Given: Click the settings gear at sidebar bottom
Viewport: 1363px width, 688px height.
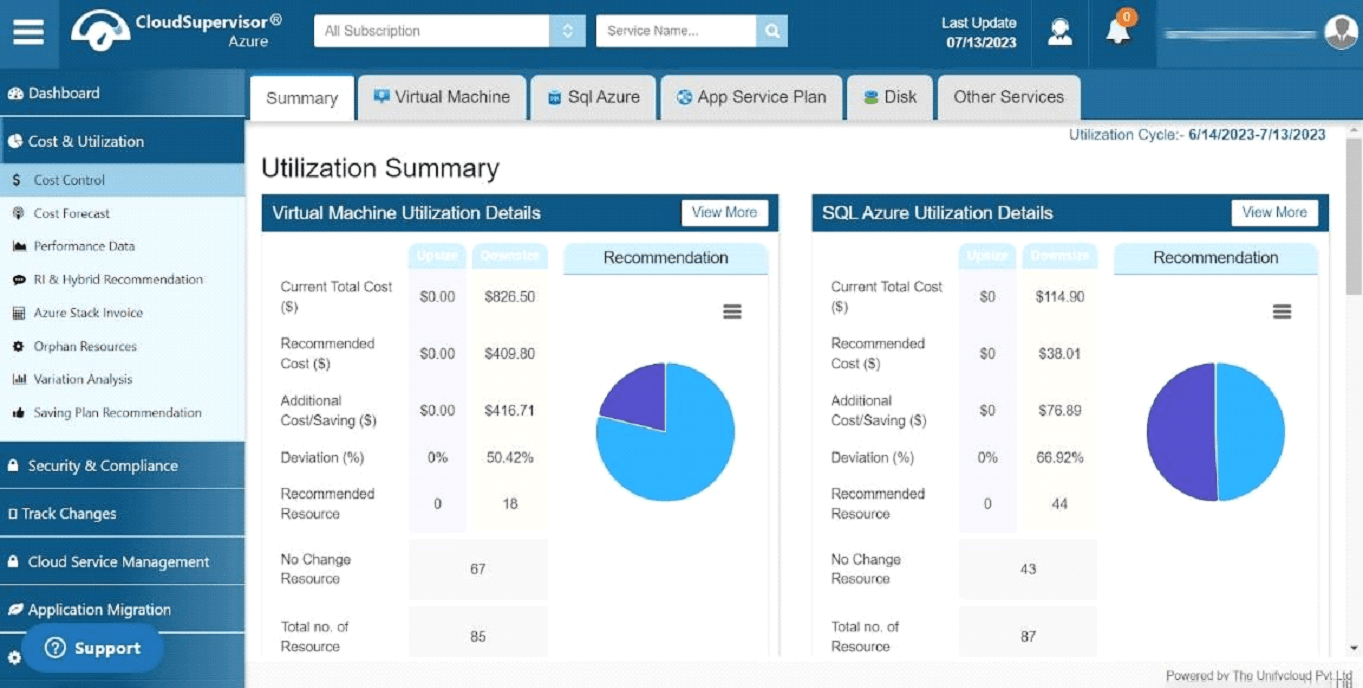Looking at the screenshot, I should click(x=14, y=658).
